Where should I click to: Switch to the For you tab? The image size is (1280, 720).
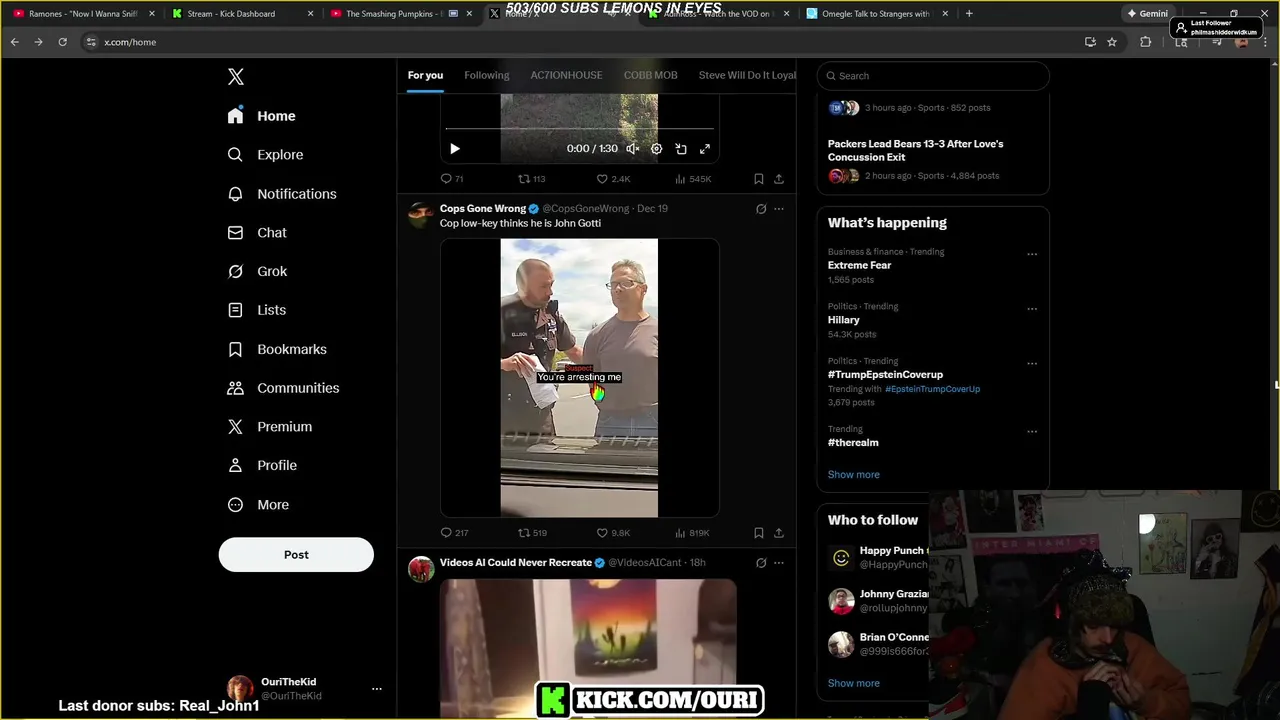tap(425, 75)
